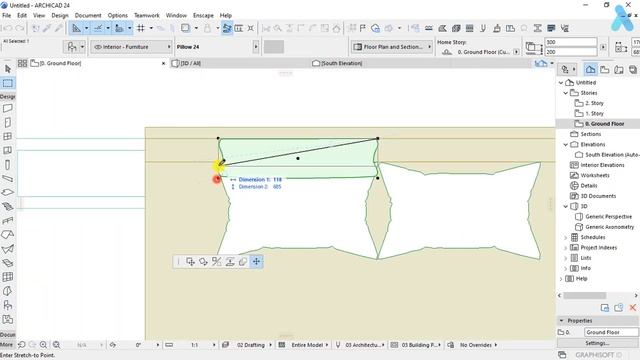Click navigator horizontal scrollbar
Image resolution: width=640 pixels, height=360 pixels.
coord(584,296)
